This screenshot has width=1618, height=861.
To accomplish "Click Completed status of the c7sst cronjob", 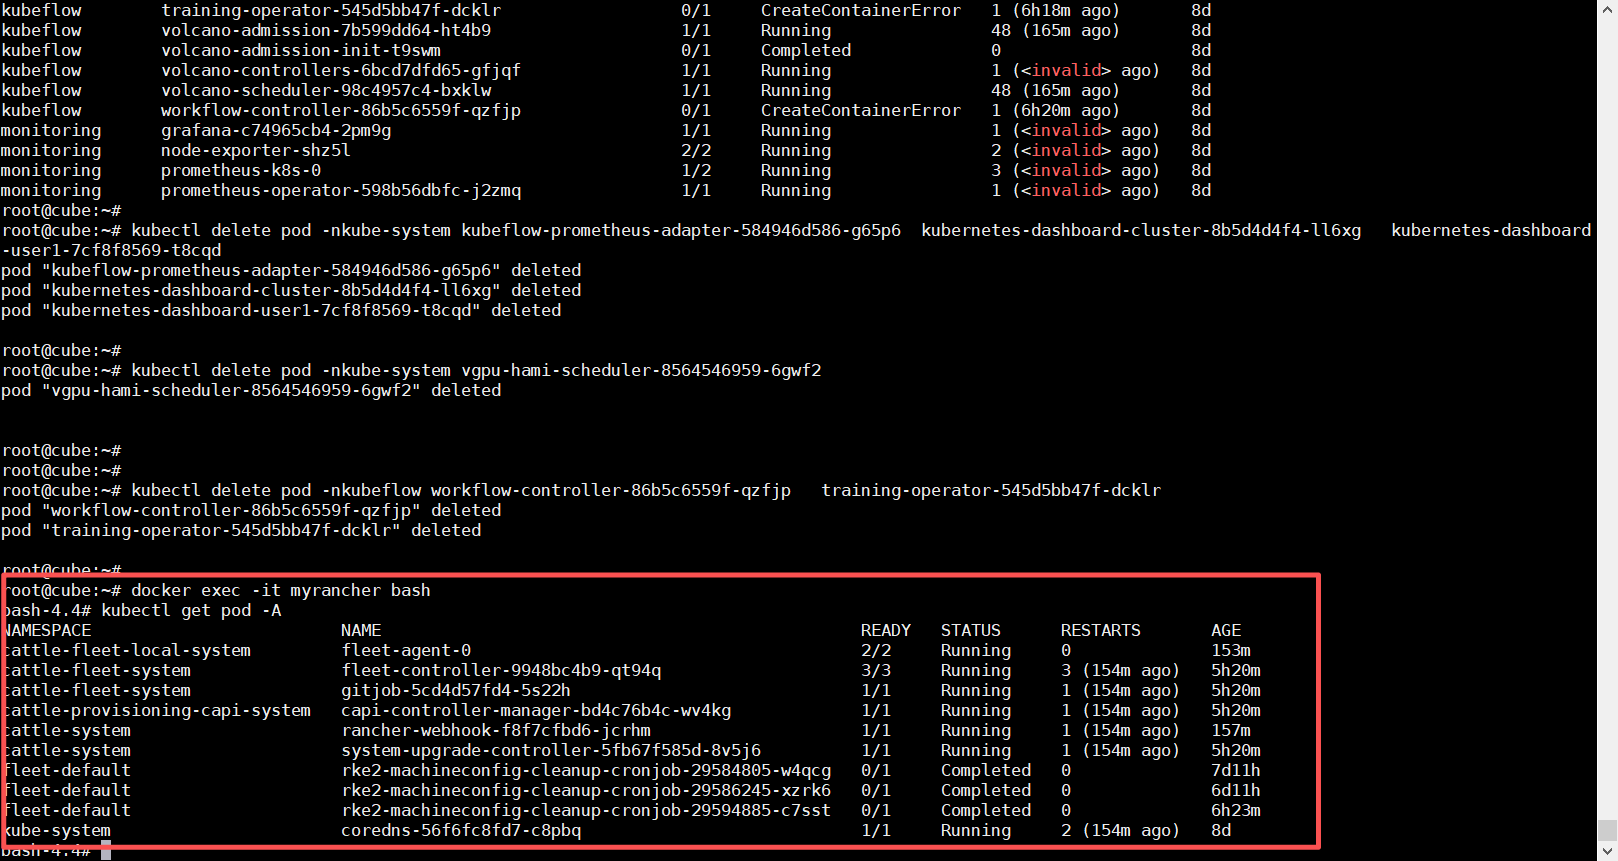I will pos(986,810).
